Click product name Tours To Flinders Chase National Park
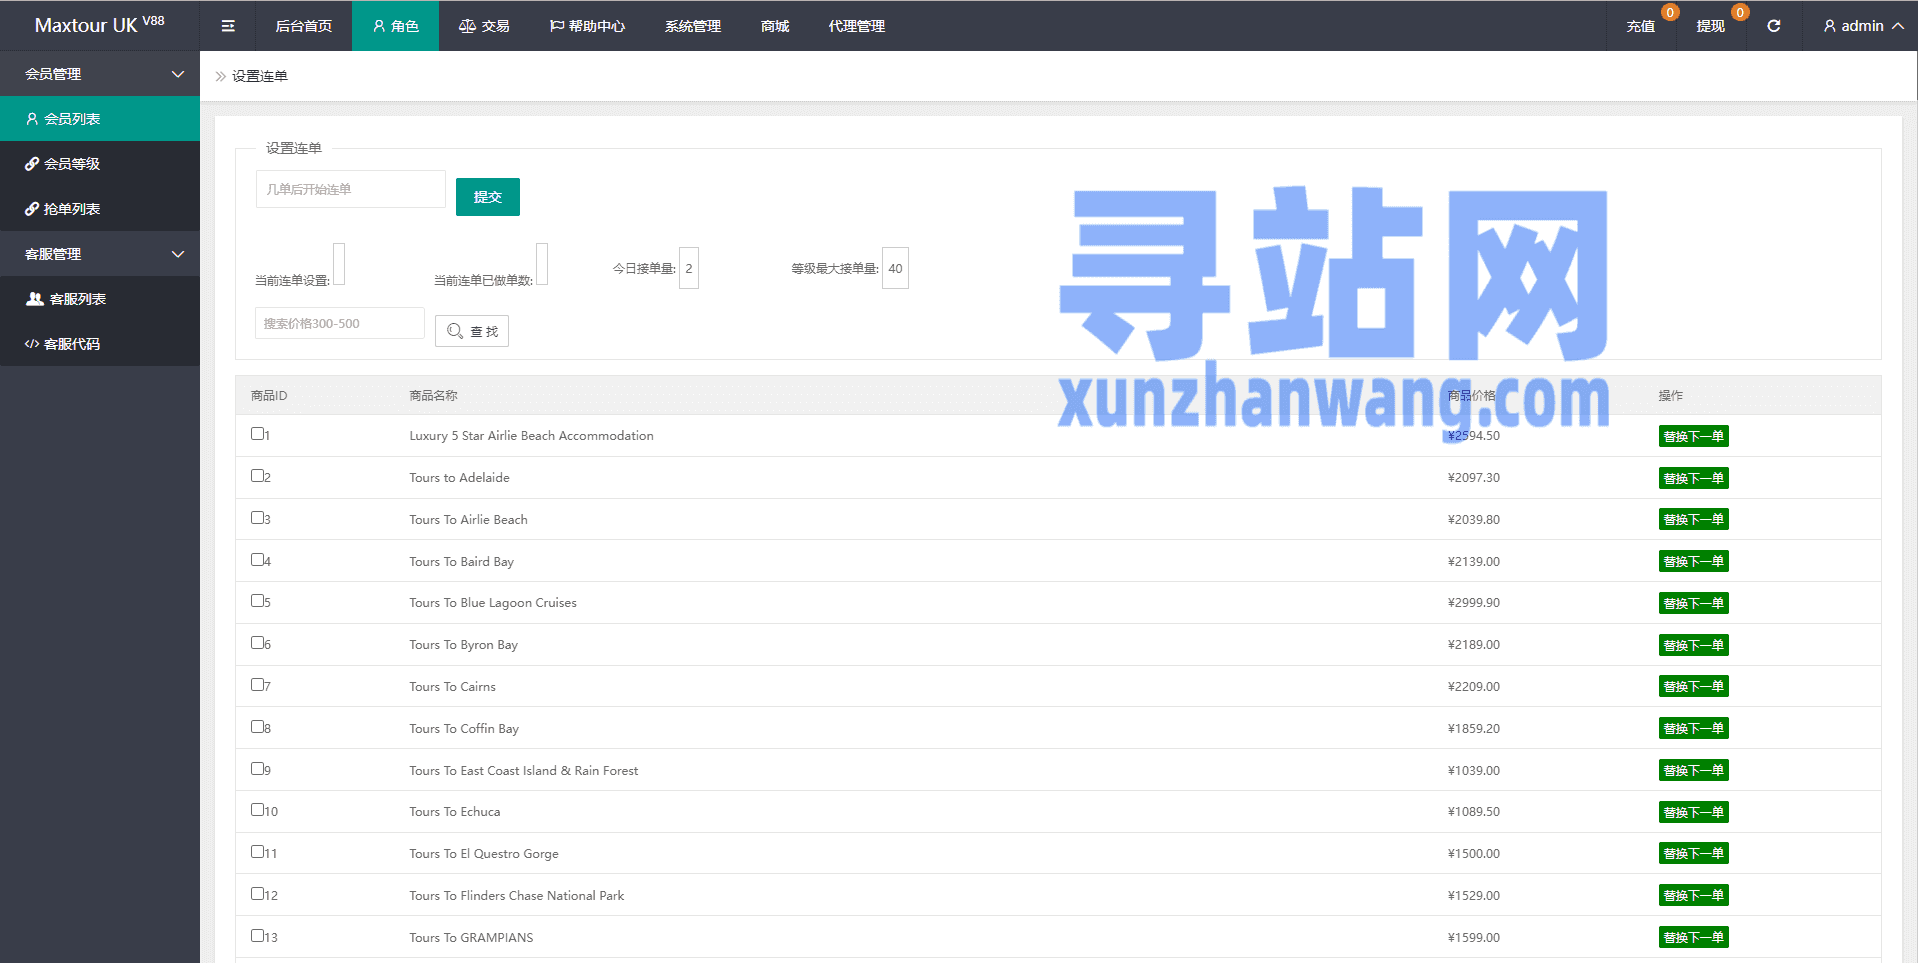Image resolution: width=1918 pixels, height=963 pixels. (516, 895)
